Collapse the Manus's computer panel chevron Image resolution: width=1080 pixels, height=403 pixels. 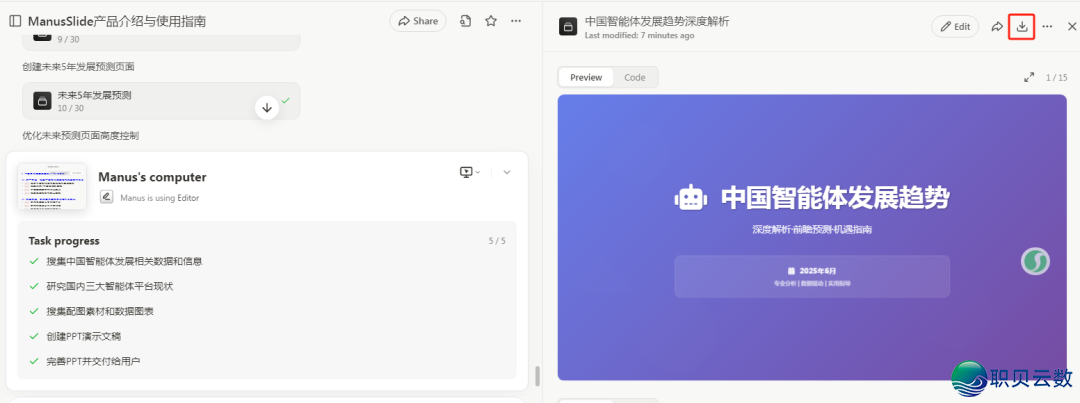pyautogui.click(x=506, y=172)
